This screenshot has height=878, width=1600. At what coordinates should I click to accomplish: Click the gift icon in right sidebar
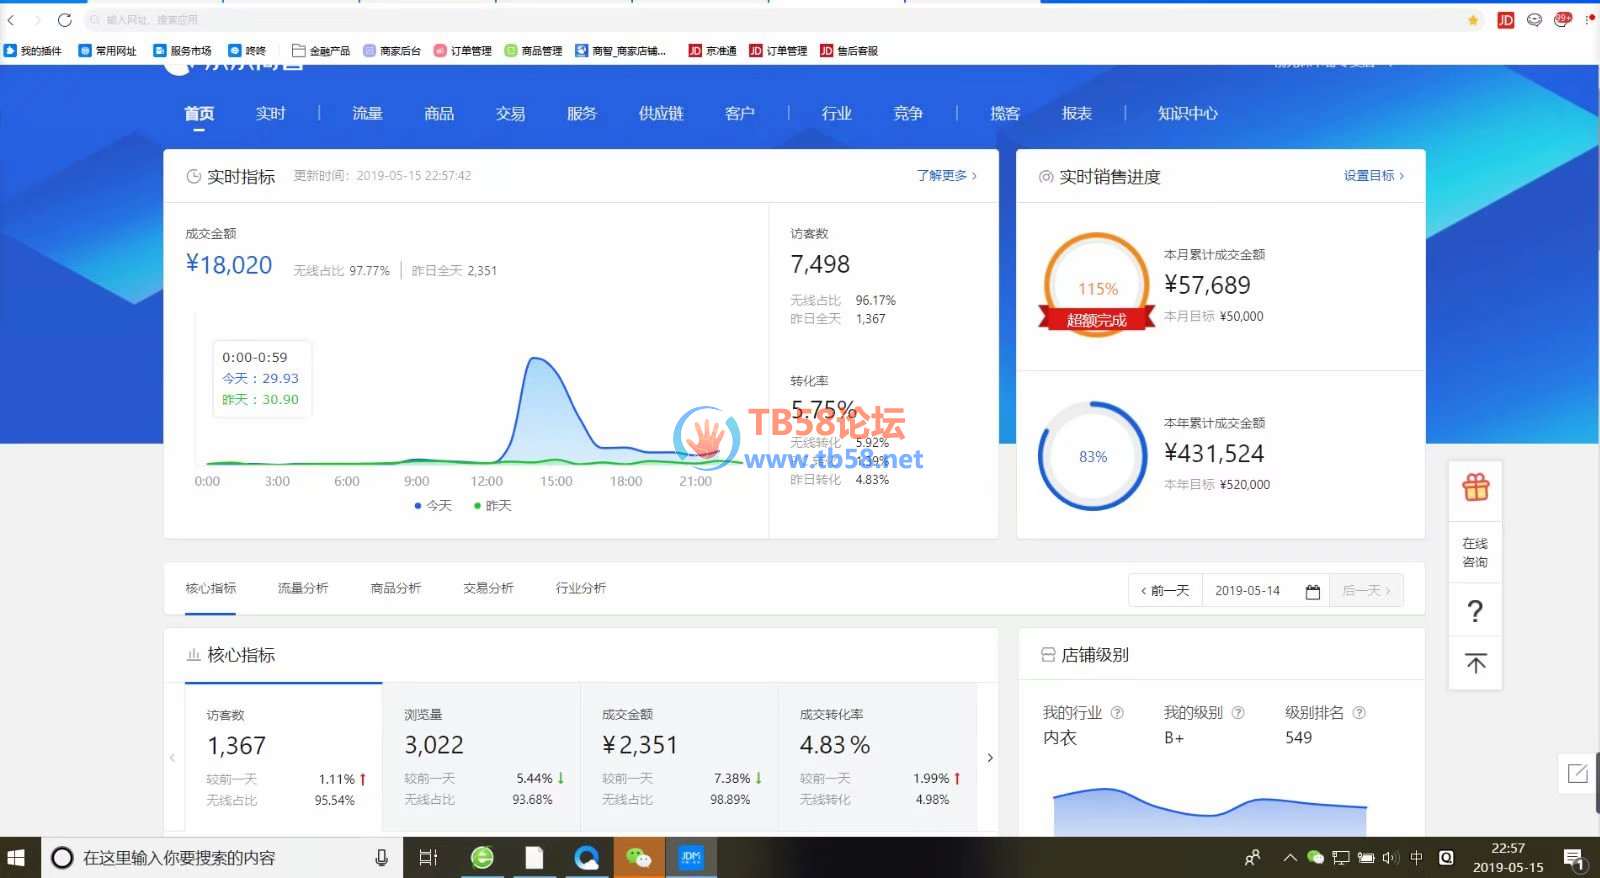1475,488
